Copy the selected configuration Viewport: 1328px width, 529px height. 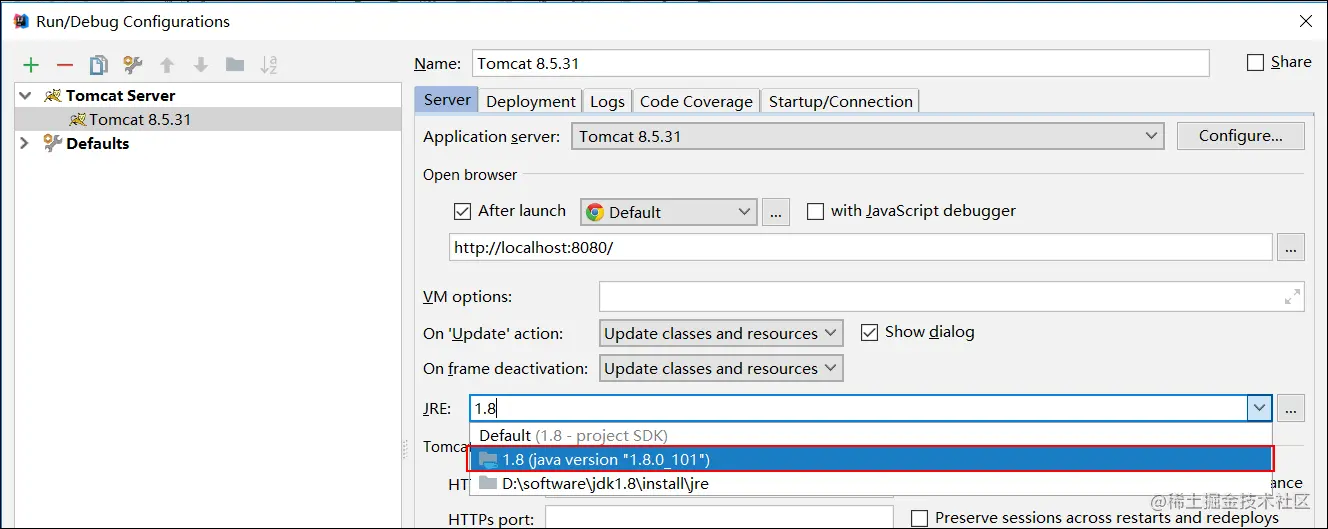(98, 65)
